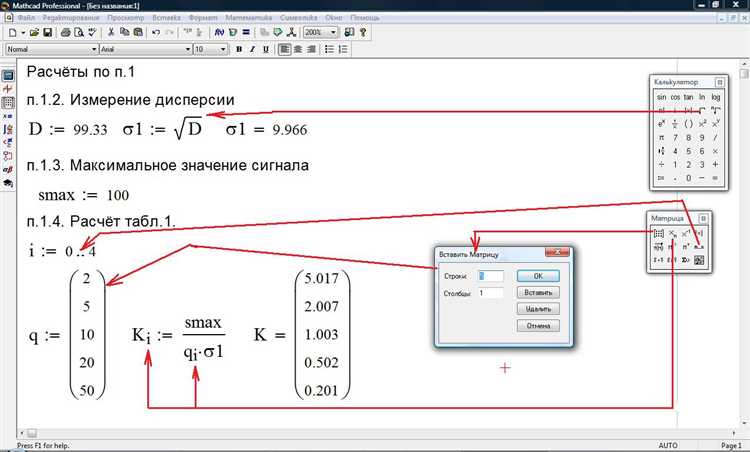750x452 pixels.
Task: Toggle Underline text formatting
Action: 265,48
